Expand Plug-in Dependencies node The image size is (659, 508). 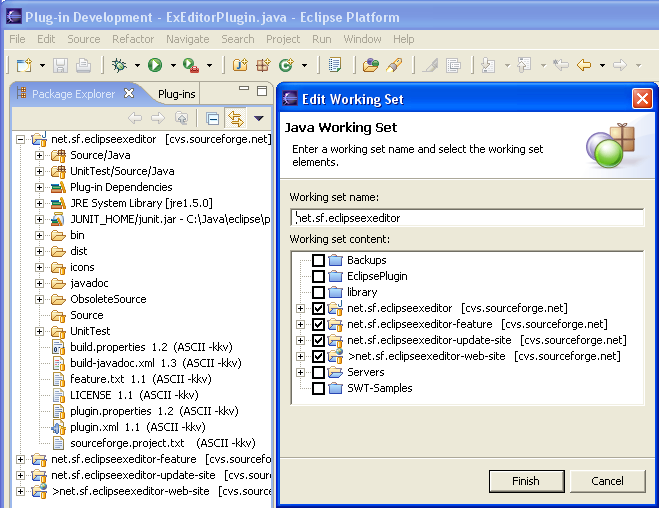[x=40, y=187]
